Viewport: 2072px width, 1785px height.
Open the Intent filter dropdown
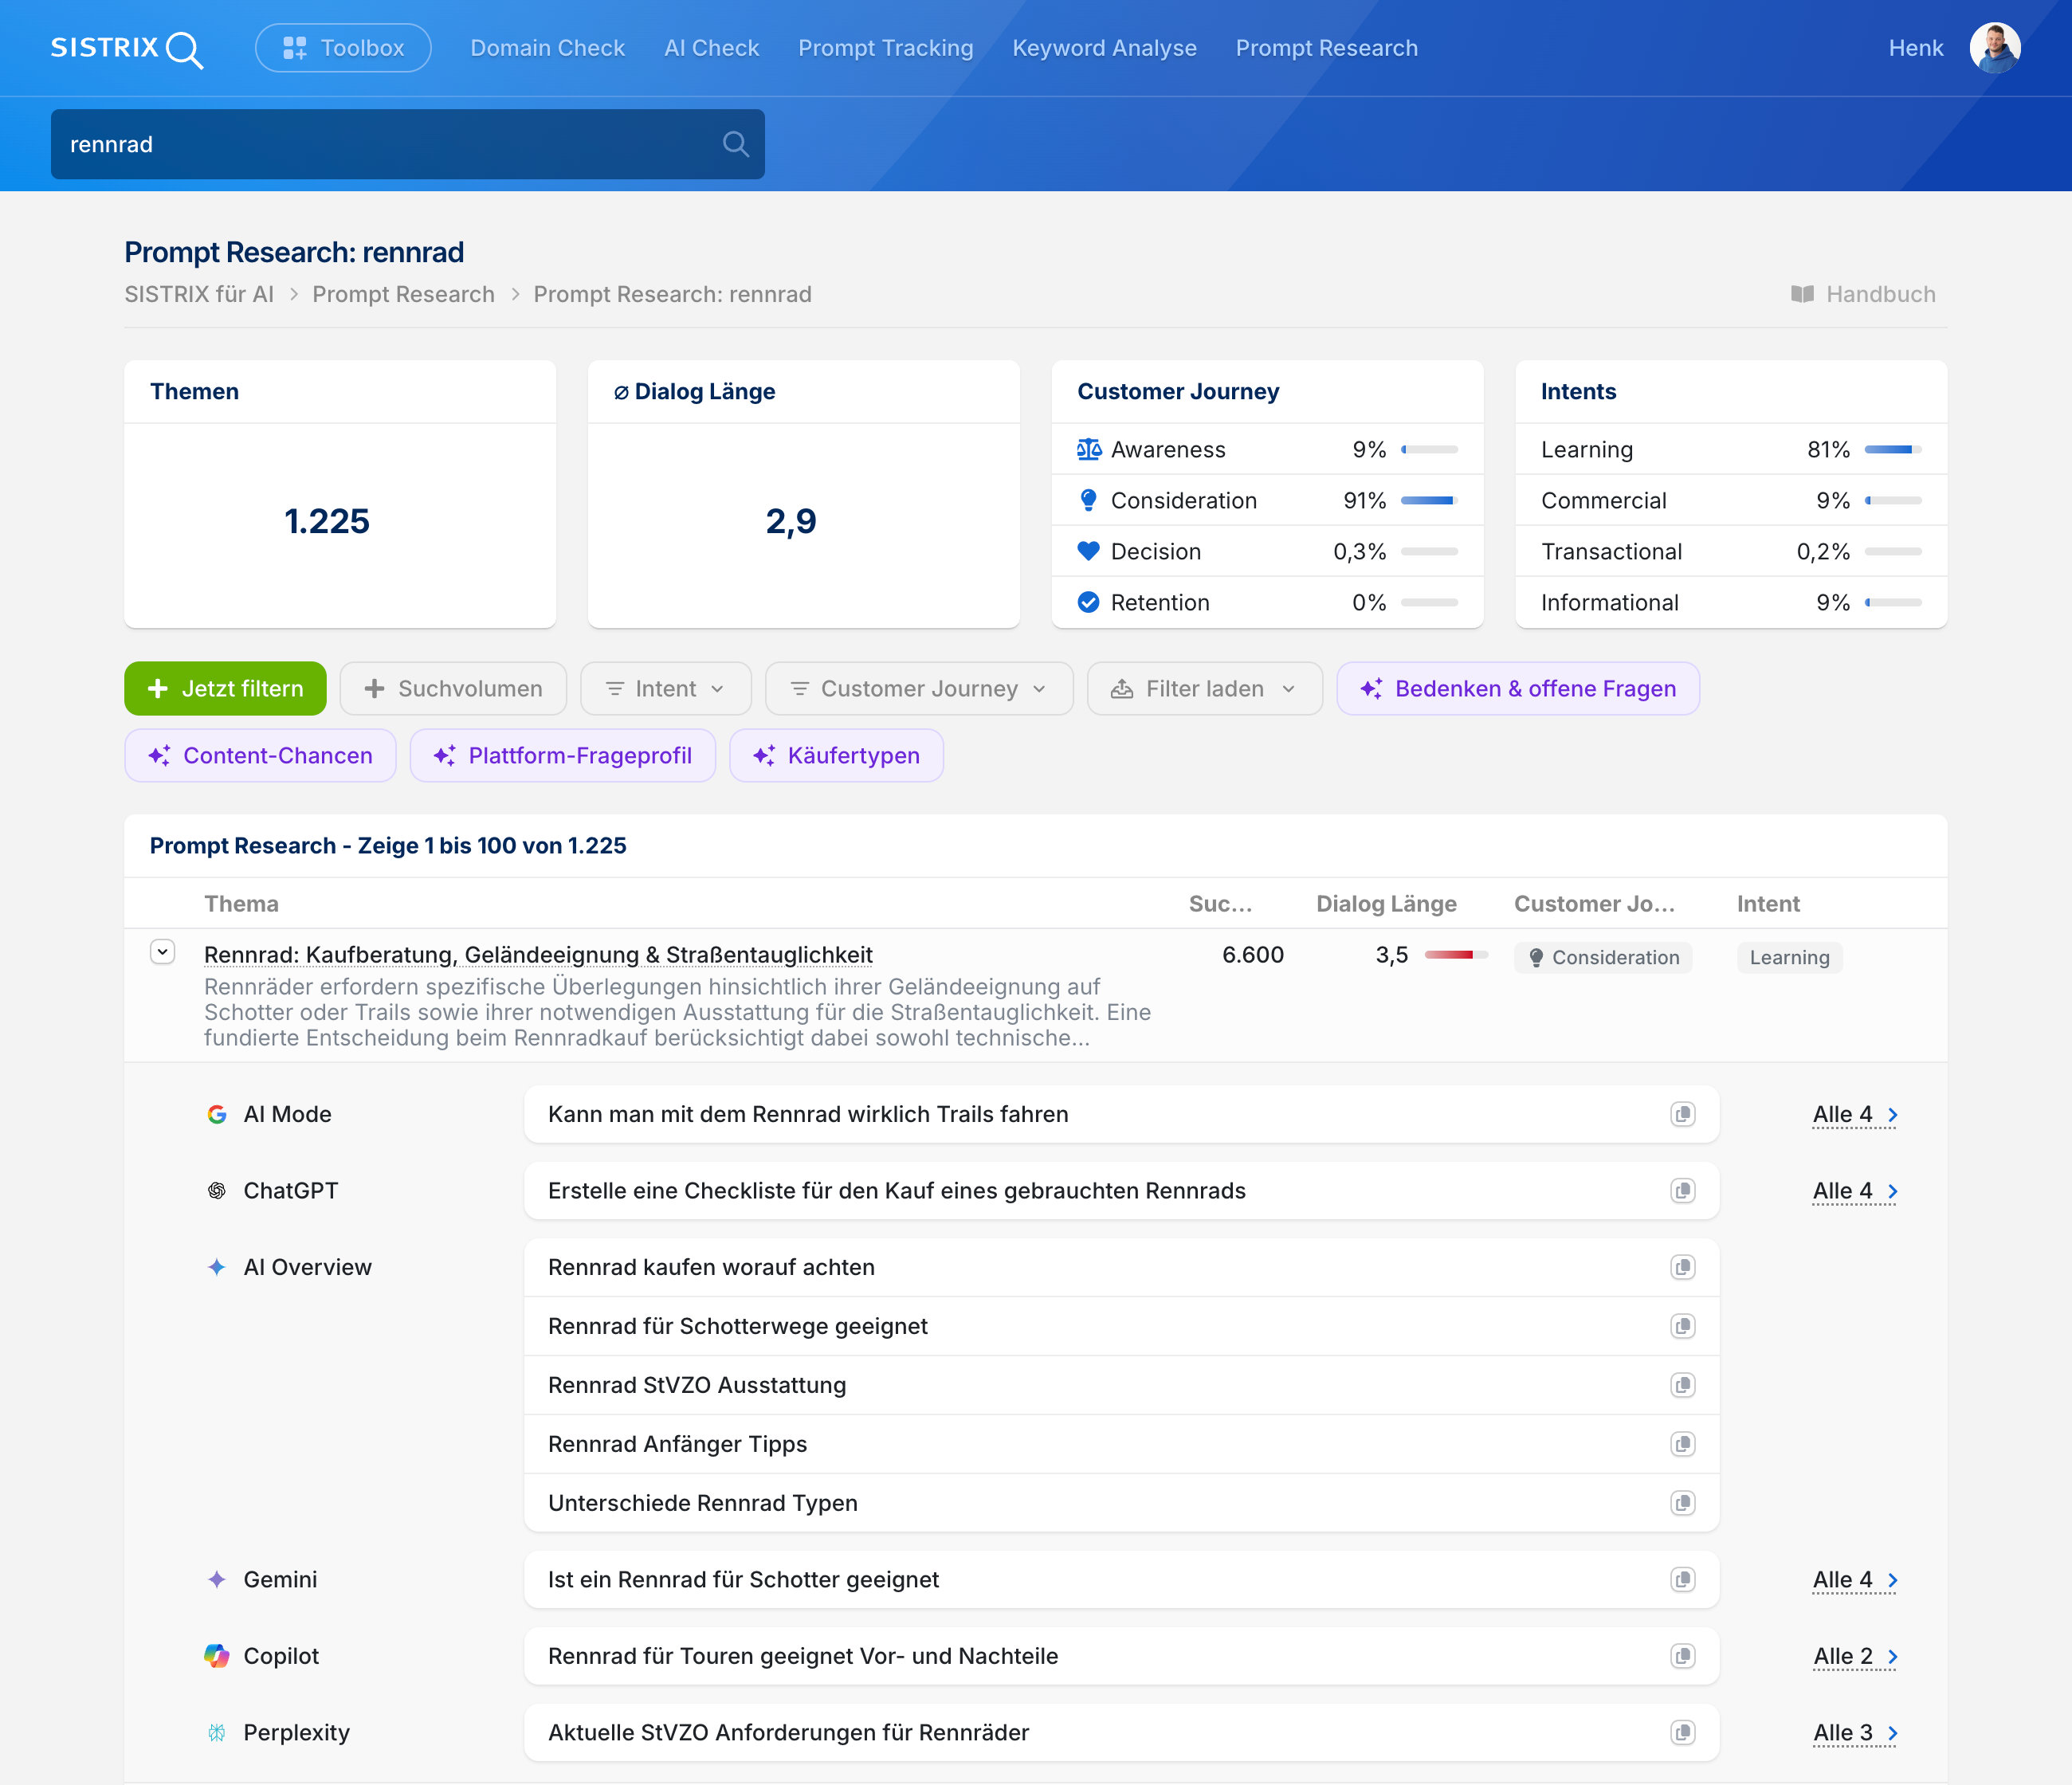tap(665, 689)
